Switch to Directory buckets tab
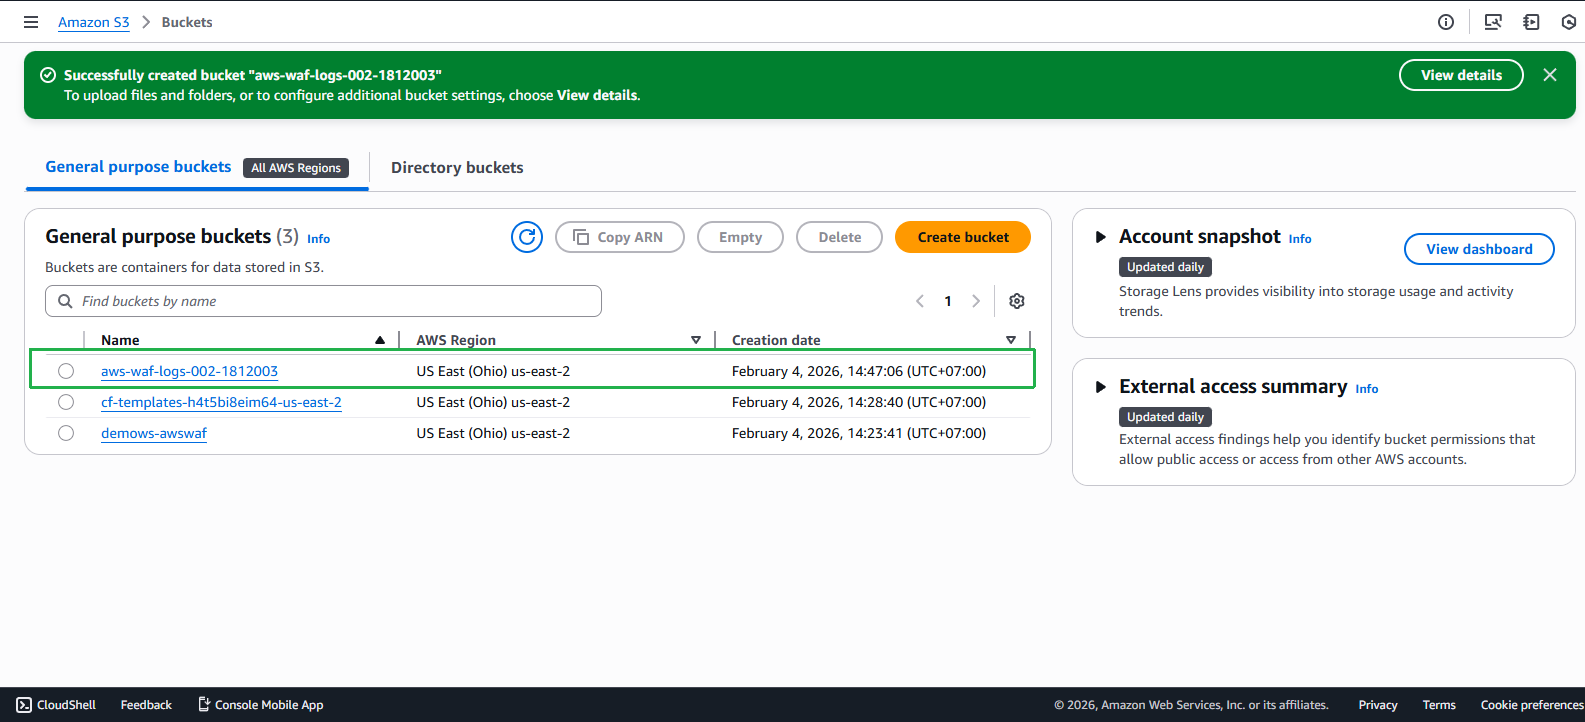Viewport: 1585px width, 722px height. [457, 168]
